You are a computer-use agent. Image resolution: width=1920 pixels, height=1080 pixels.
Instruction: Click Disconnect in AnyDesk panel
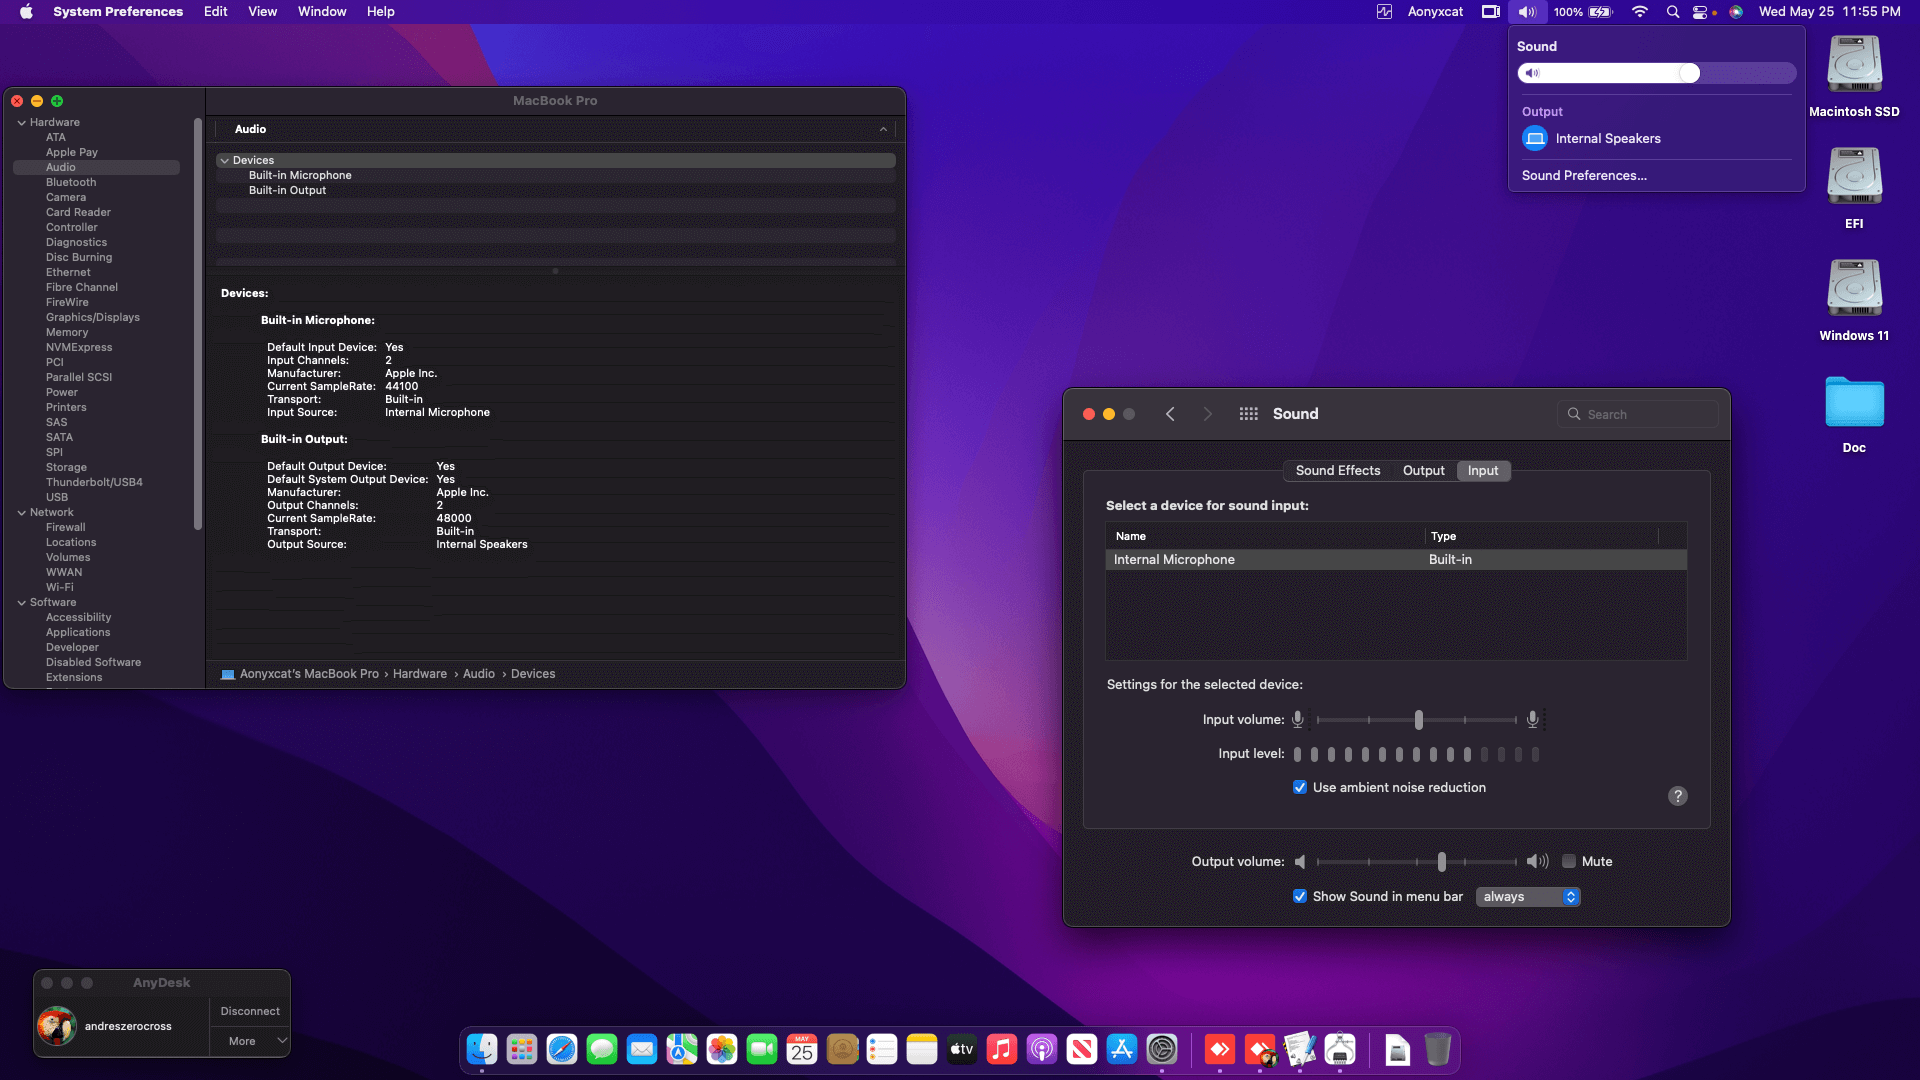pyautogui.click(x=250, y=1011)
